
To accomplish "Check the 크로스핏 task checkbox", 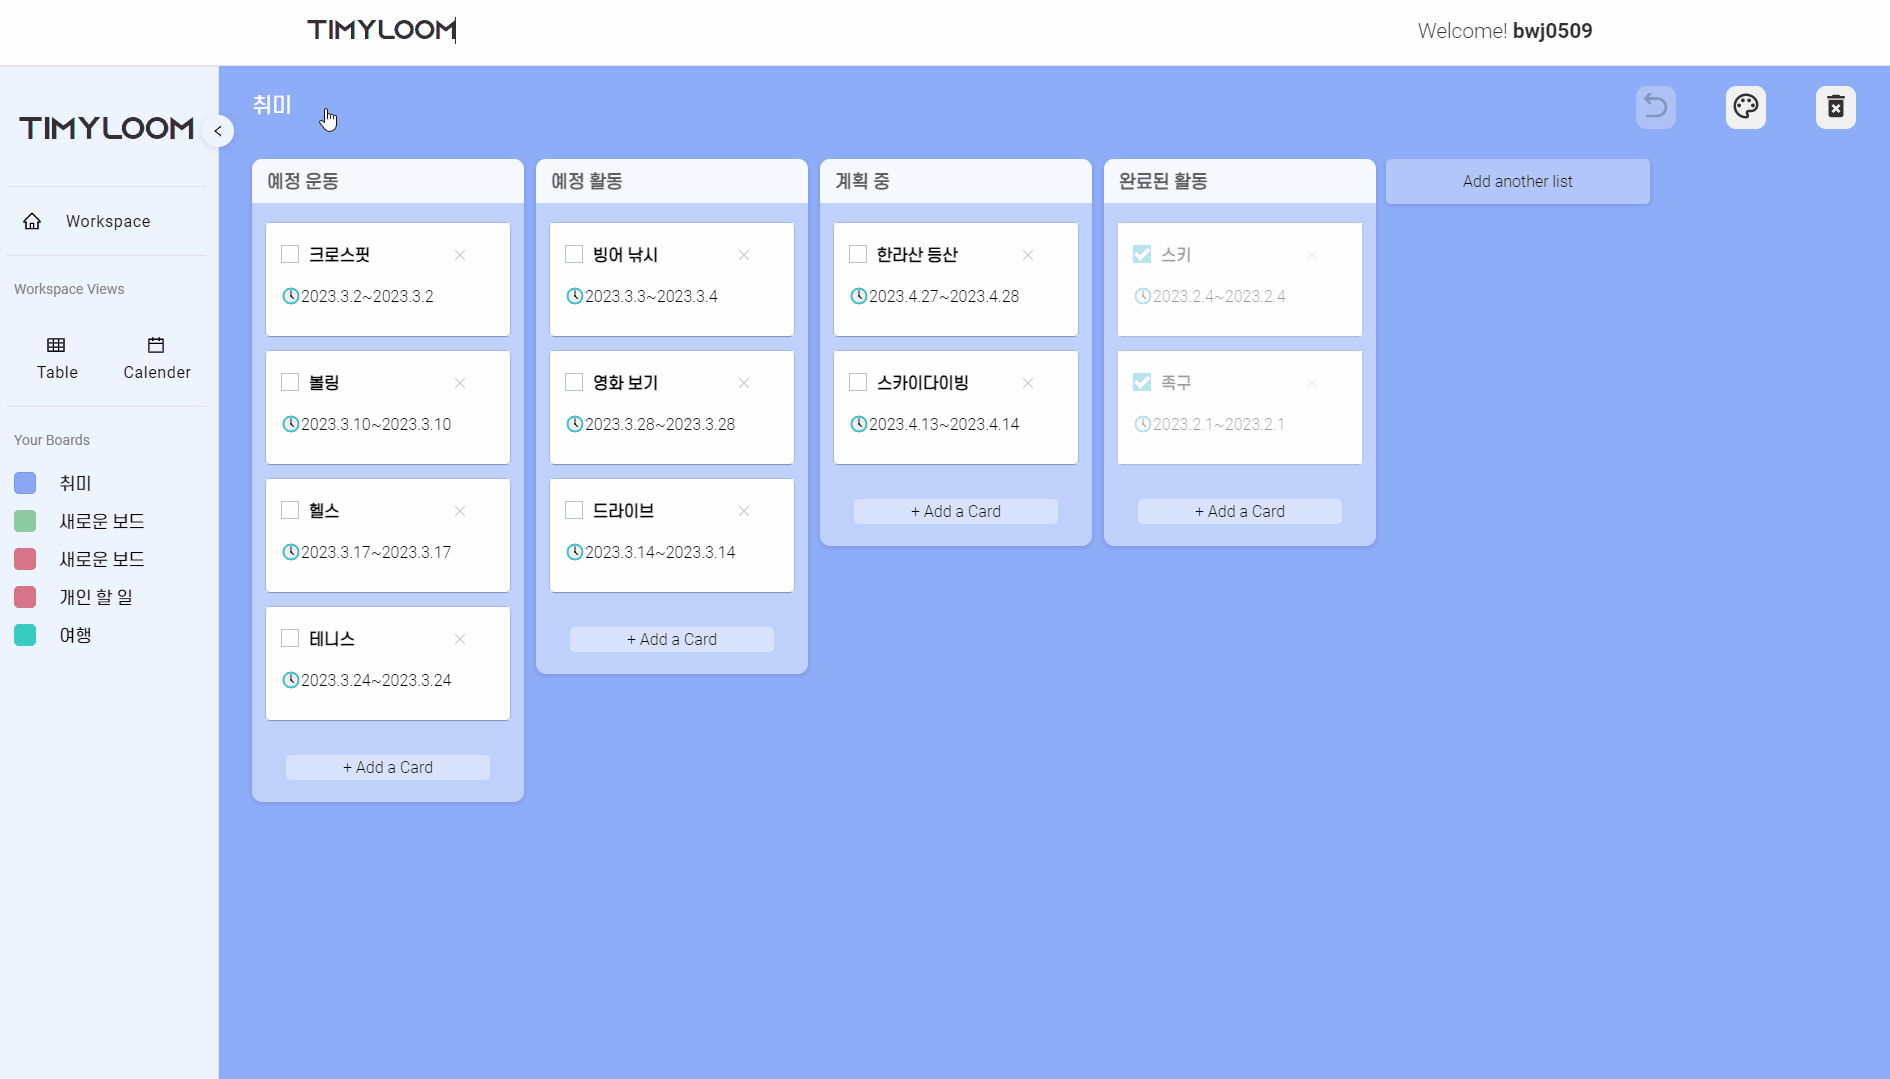I will [289, 255].
